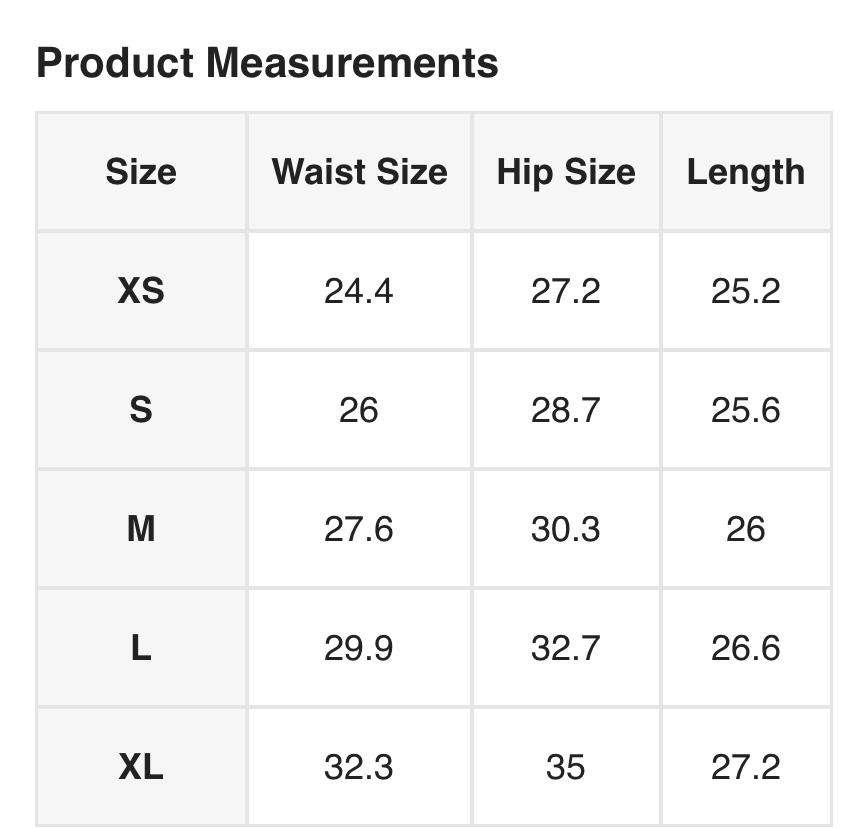The width and height of the screenshot is (866, 828).
Task: Select the S size row label
Action: (x=141, y=410)
